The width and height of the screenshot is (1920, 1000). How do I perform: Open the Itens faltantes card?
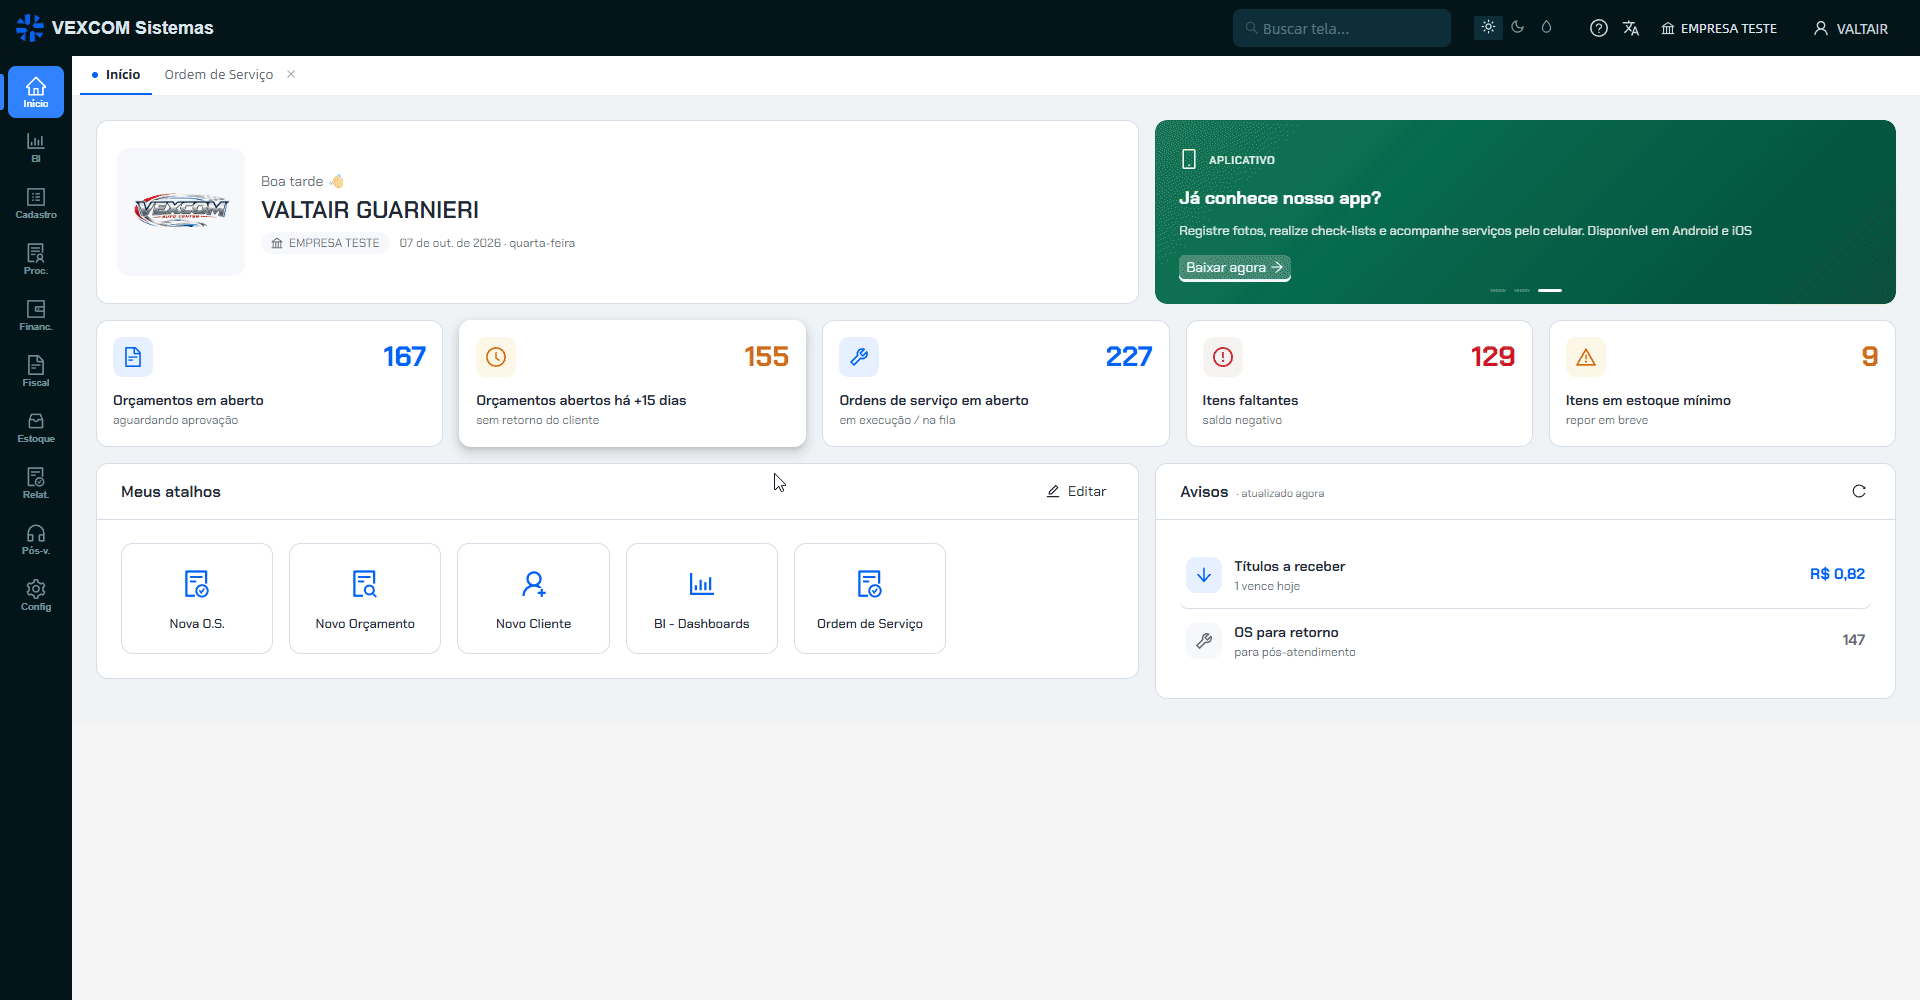(1359, 383)
